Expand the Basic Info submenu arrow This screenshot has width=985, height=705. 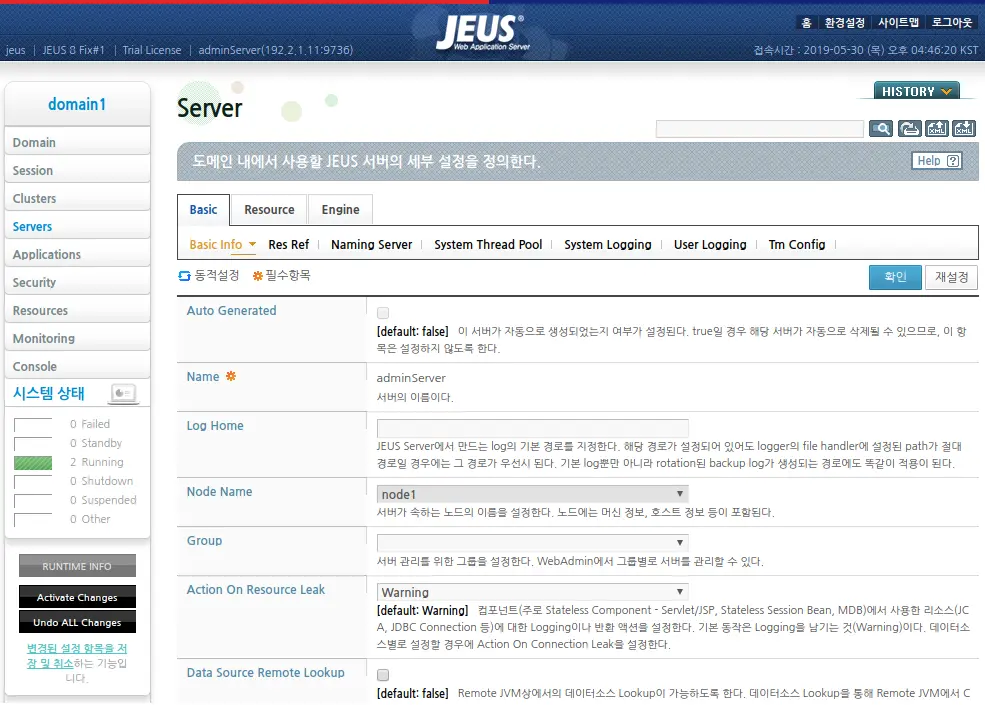[253, 244]
